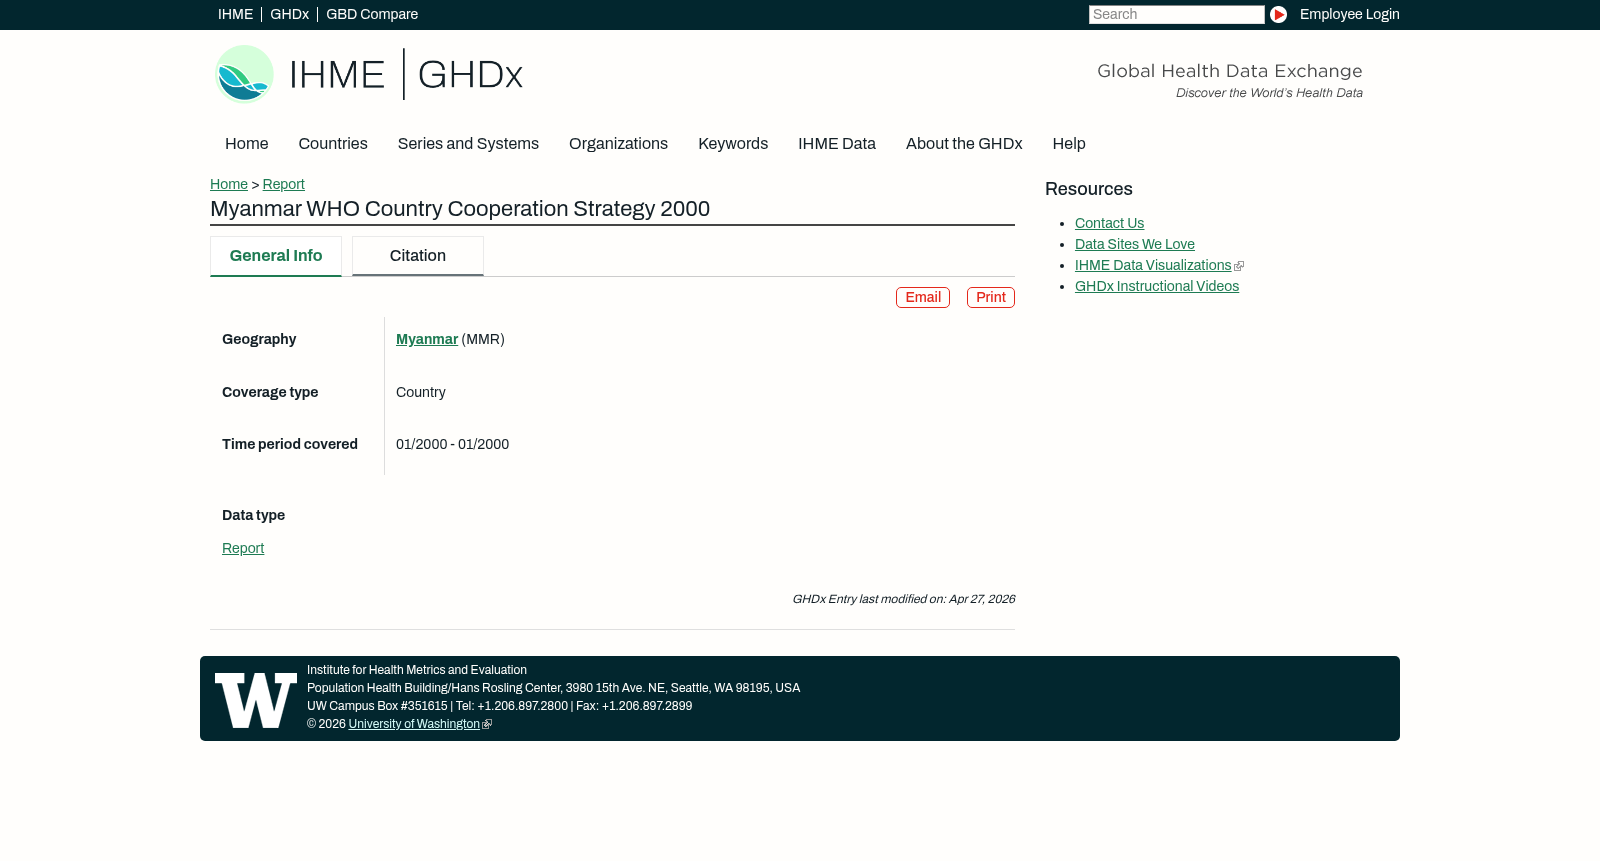The image size is (1600, 861).
Task: Open the GHDx link in top bar
Action: point(289,14)
